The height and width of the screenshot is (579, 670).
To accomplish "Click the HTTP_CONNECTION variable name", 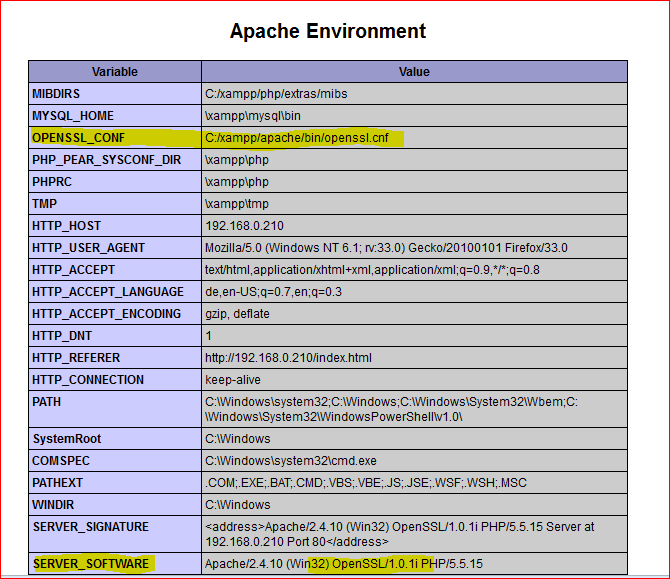I will click(x=88, y=380).
